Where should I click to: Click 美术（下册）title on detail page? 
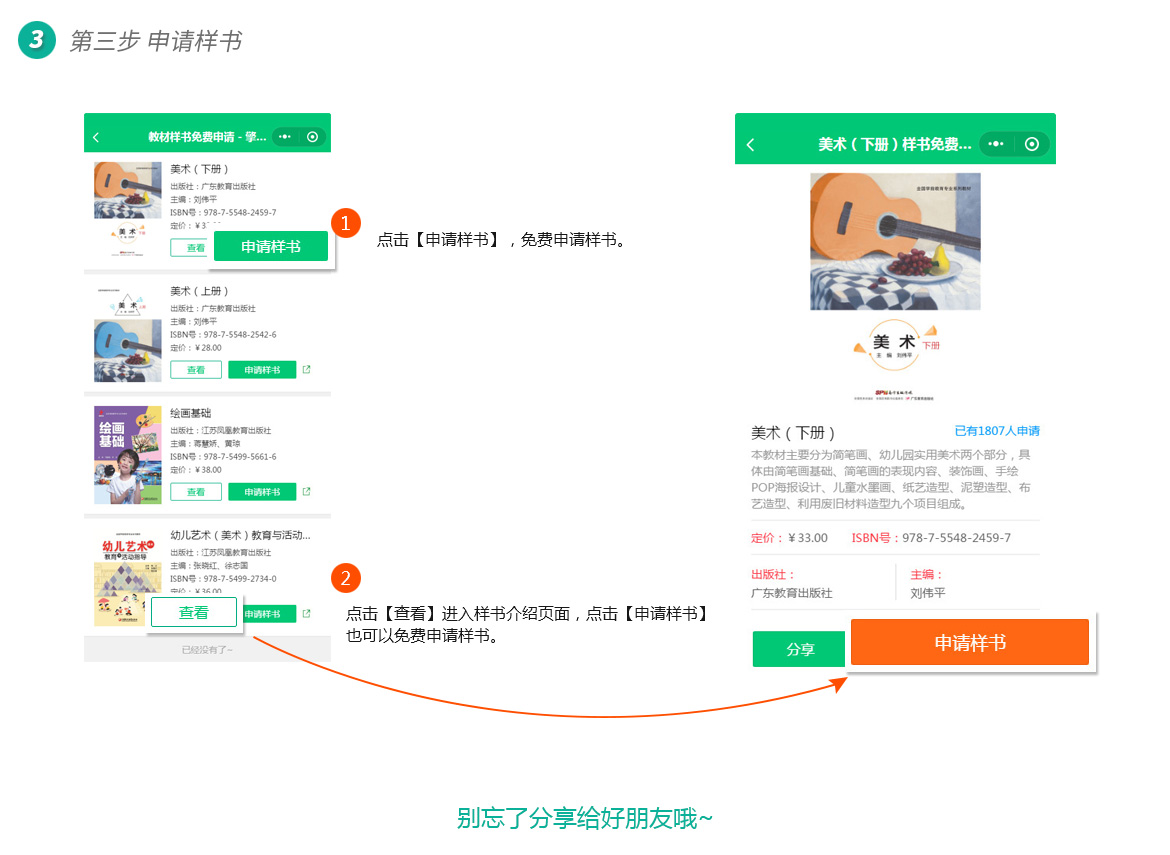(792, 433)
